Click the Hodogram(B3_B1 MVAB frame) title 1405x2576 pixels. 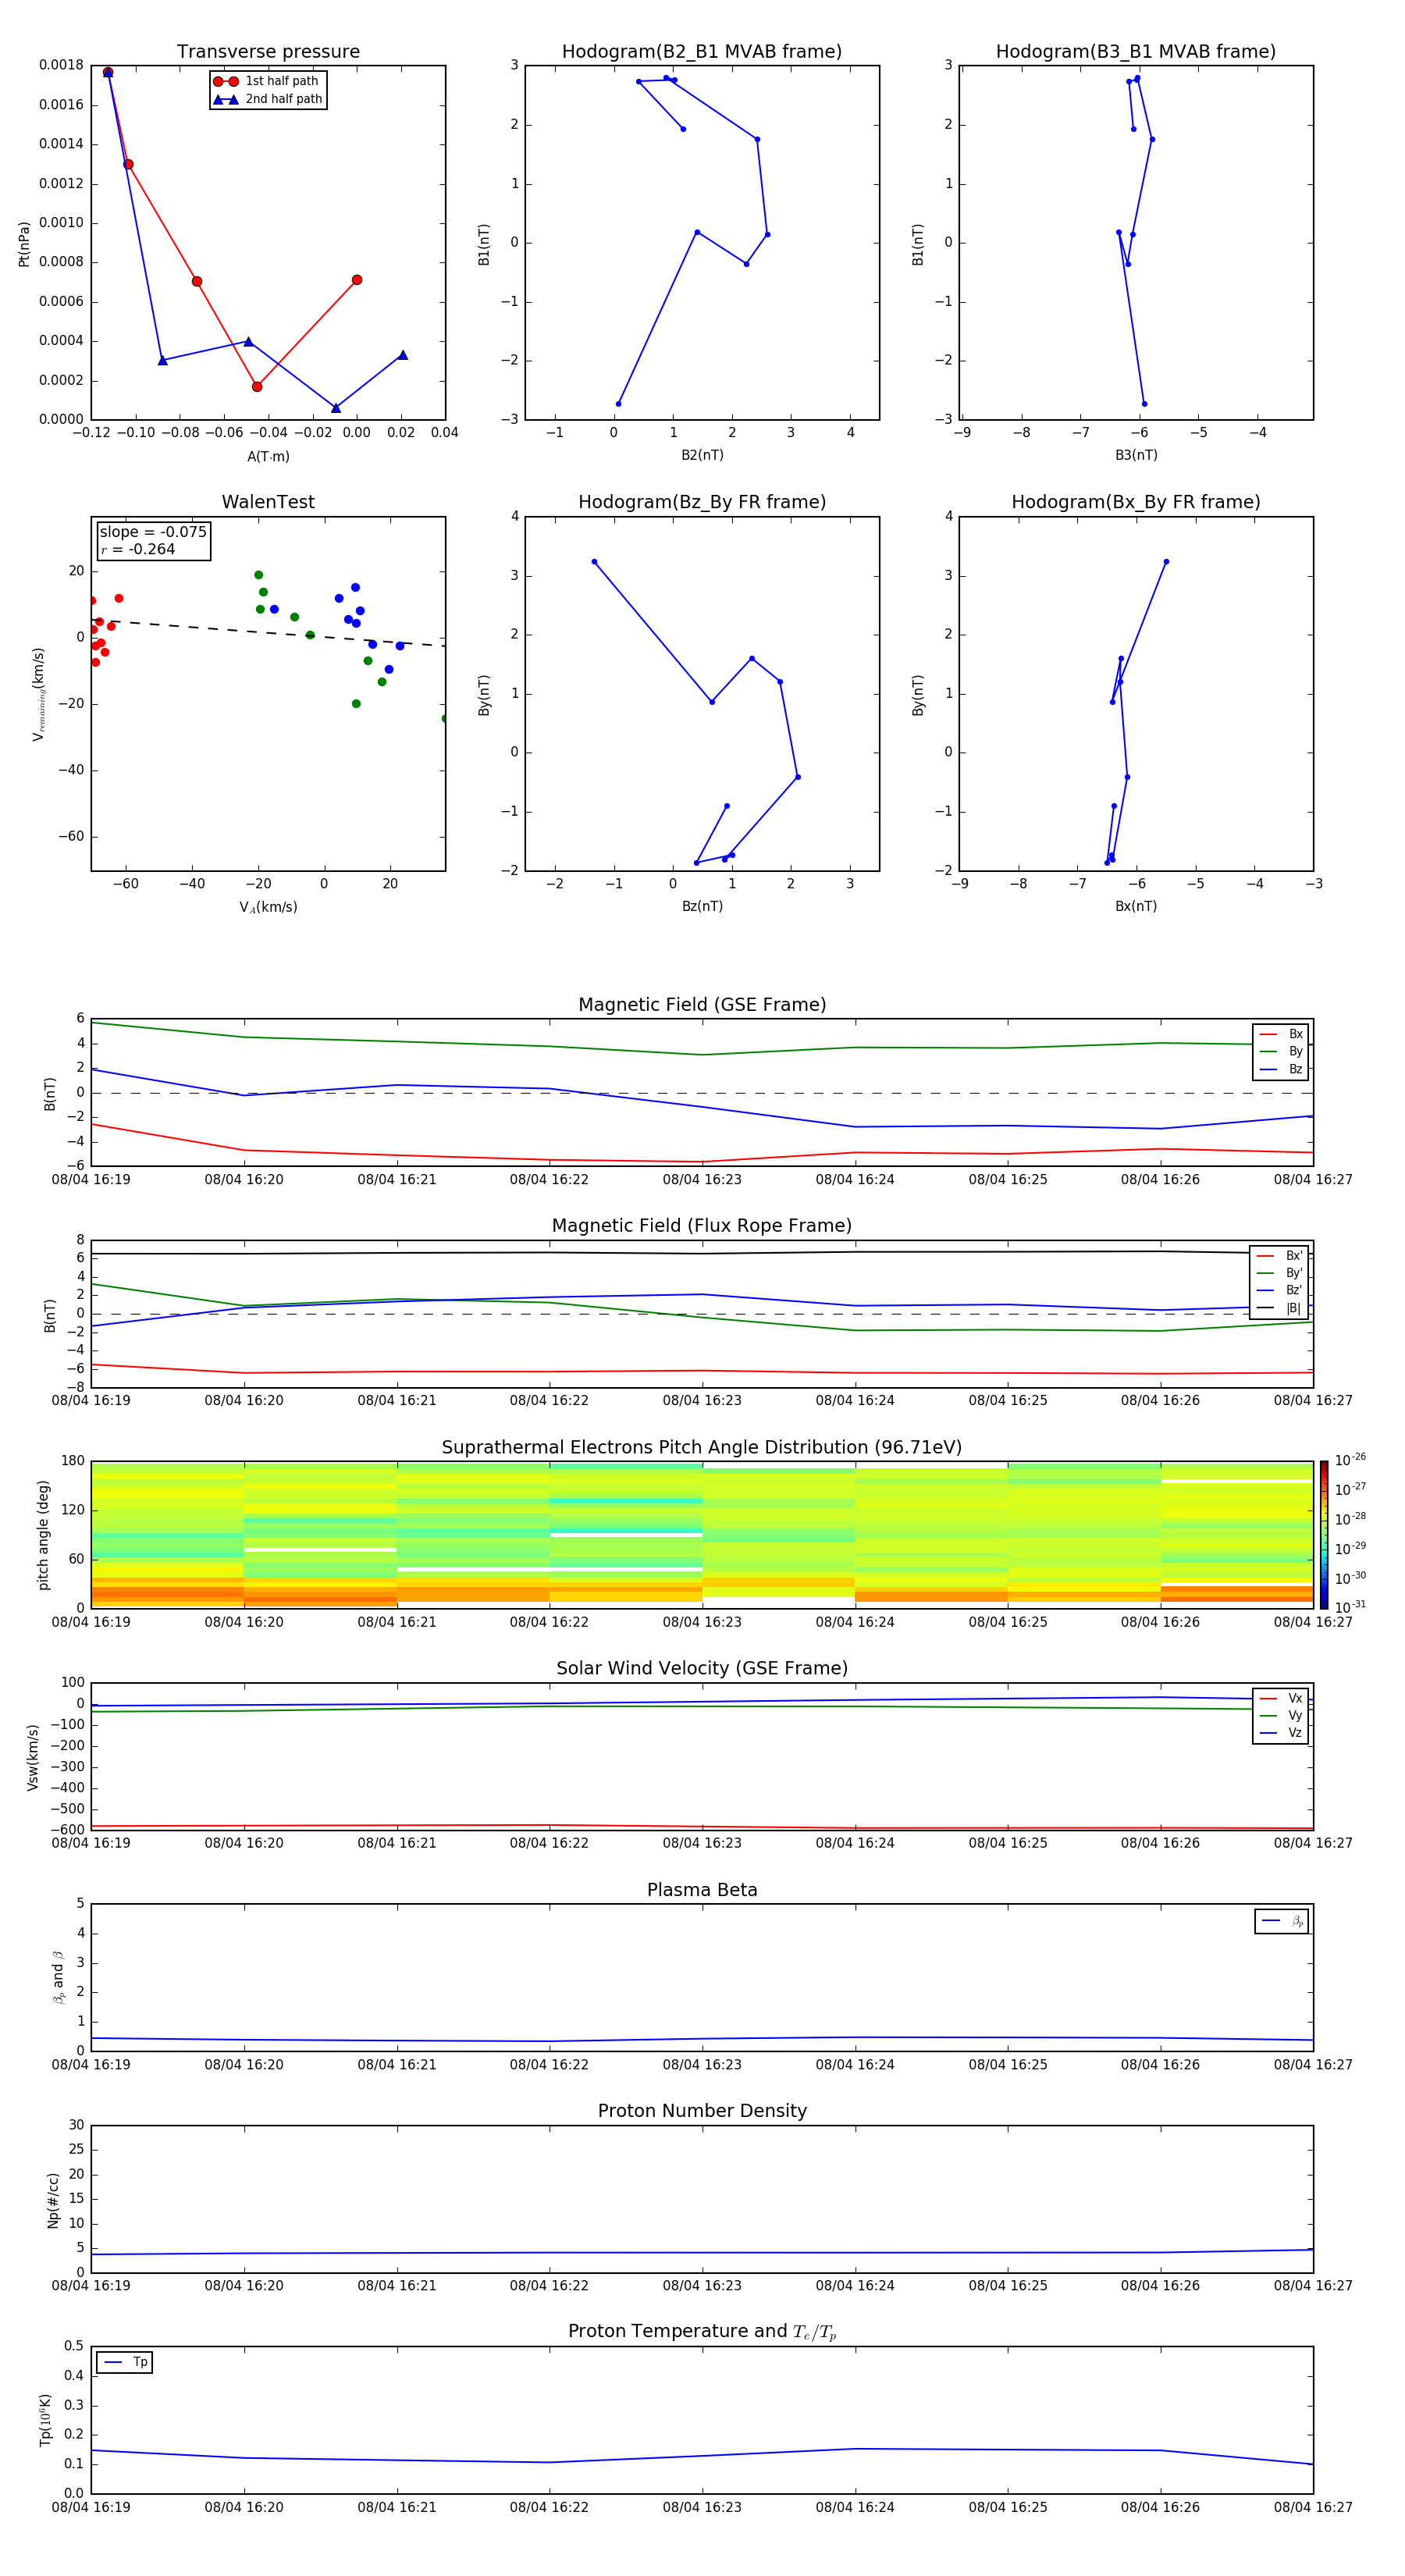coord(1136,52)
